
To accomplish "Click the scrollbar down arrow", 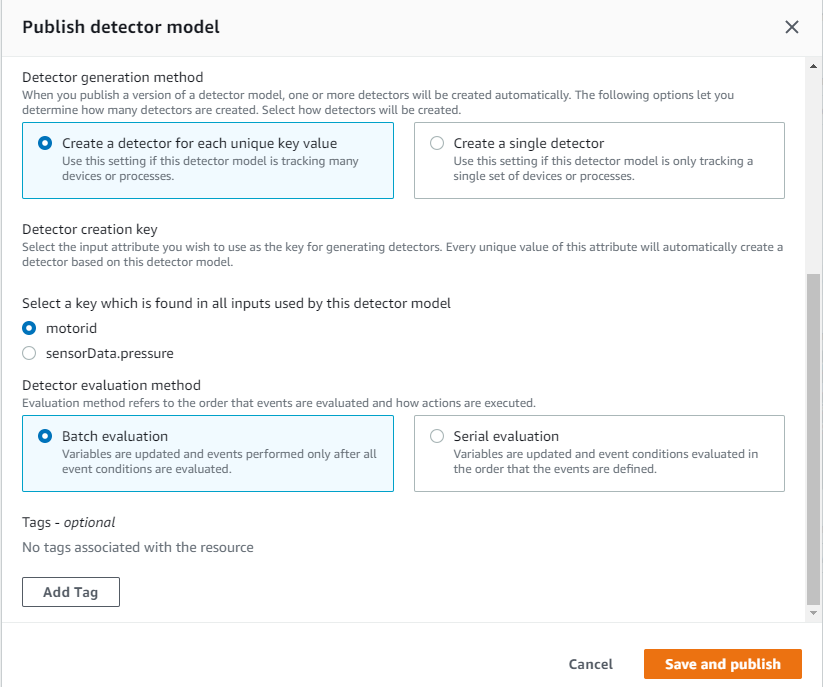I will (x=814, y=612).
